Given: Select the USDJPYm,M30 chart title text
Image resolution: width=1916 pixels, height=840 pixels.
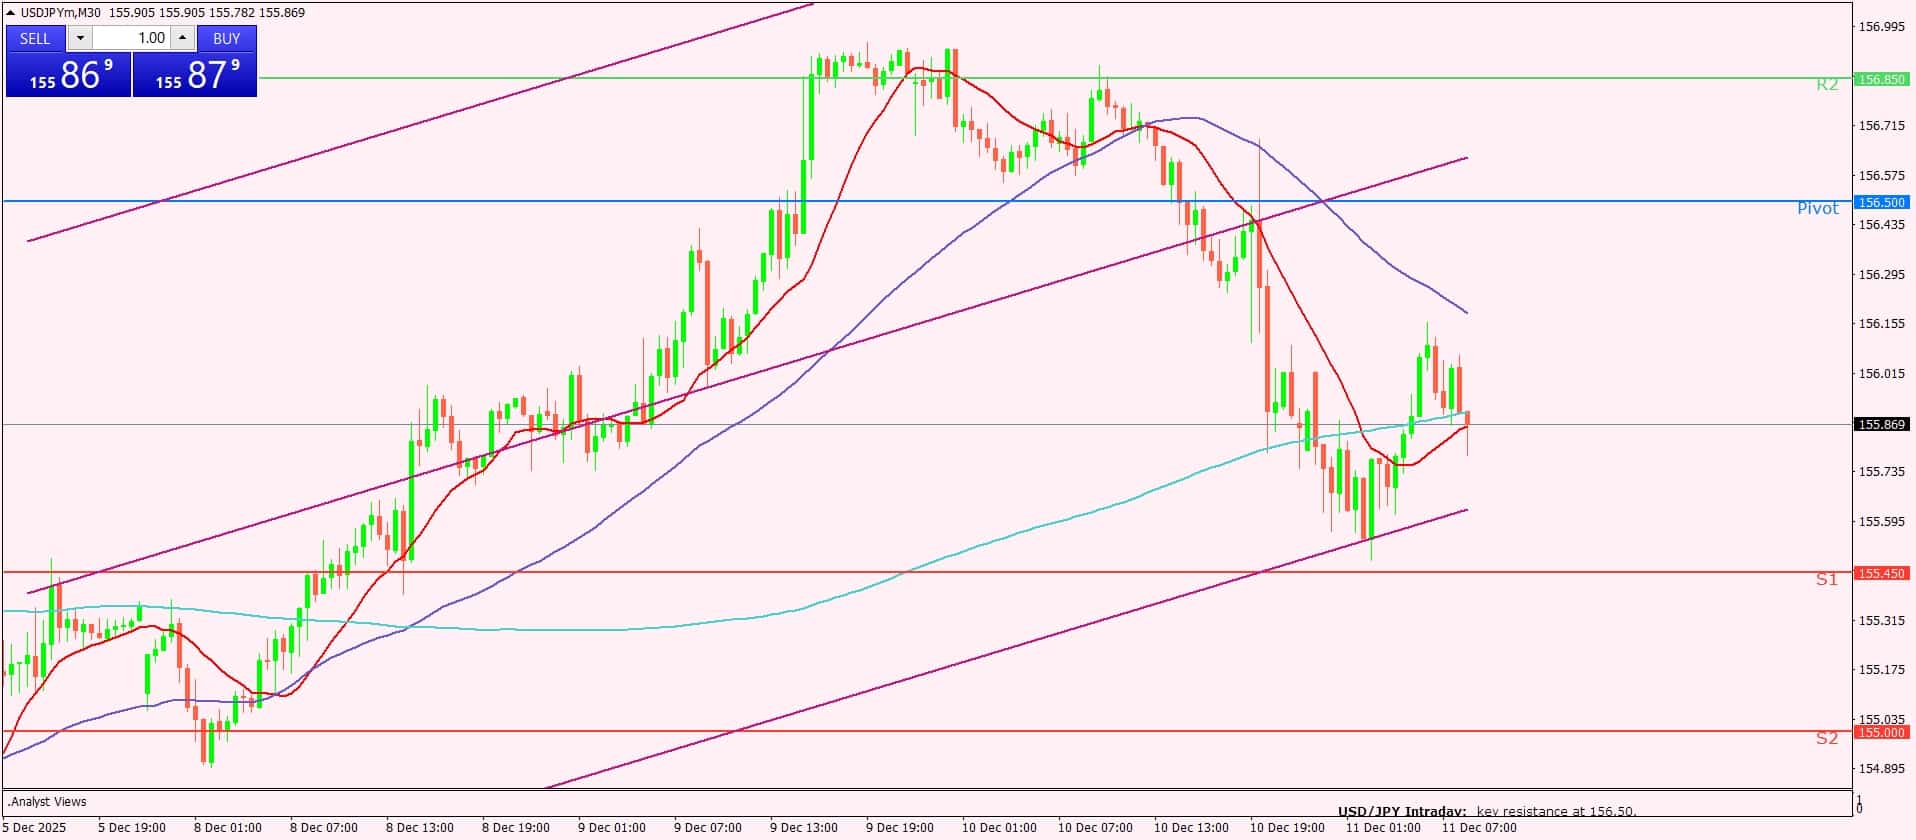Looking at the screenshot, I should coord(60,13).
